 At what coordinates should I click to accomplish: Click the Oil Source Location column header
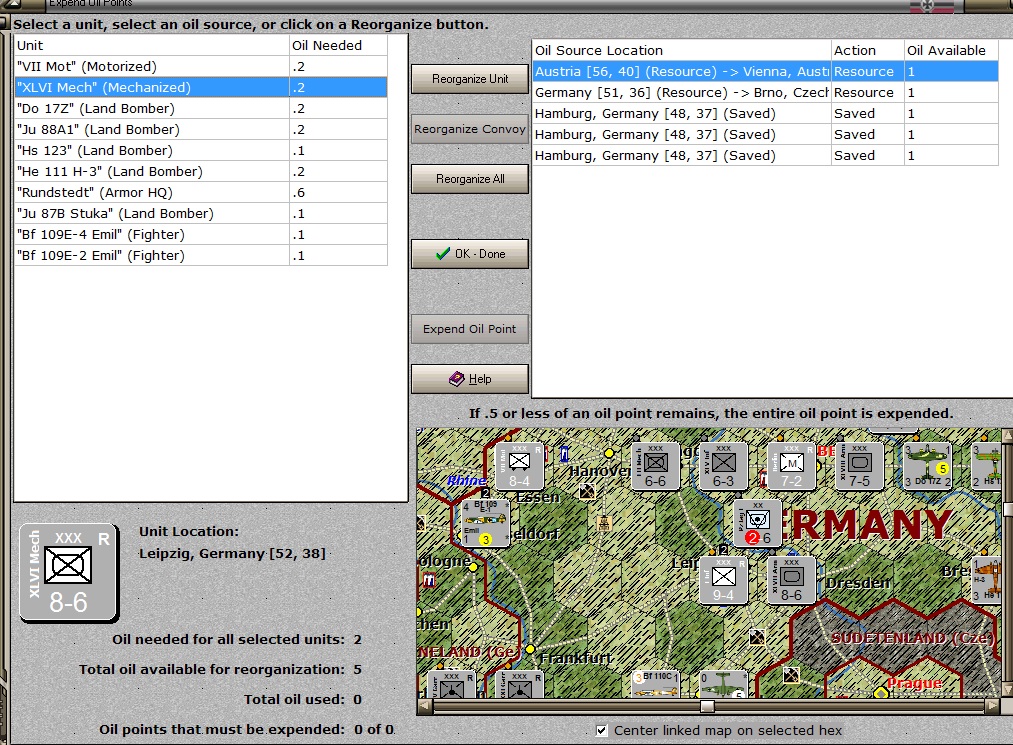682,50
